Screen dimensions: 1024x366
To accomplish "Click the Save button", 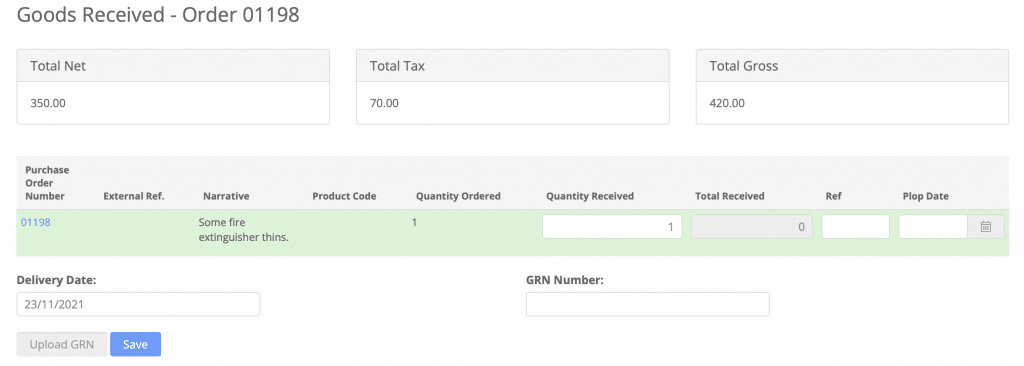I will [x=135, y=344].
